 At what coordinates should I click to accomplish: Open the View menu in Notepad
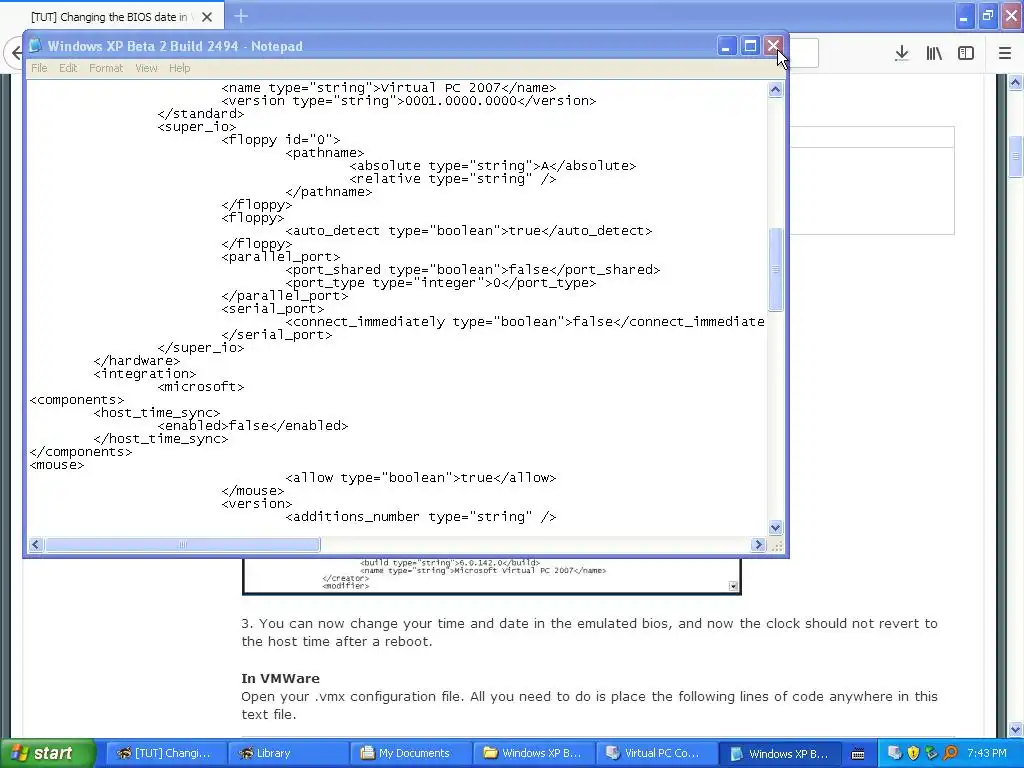(146, 68)
